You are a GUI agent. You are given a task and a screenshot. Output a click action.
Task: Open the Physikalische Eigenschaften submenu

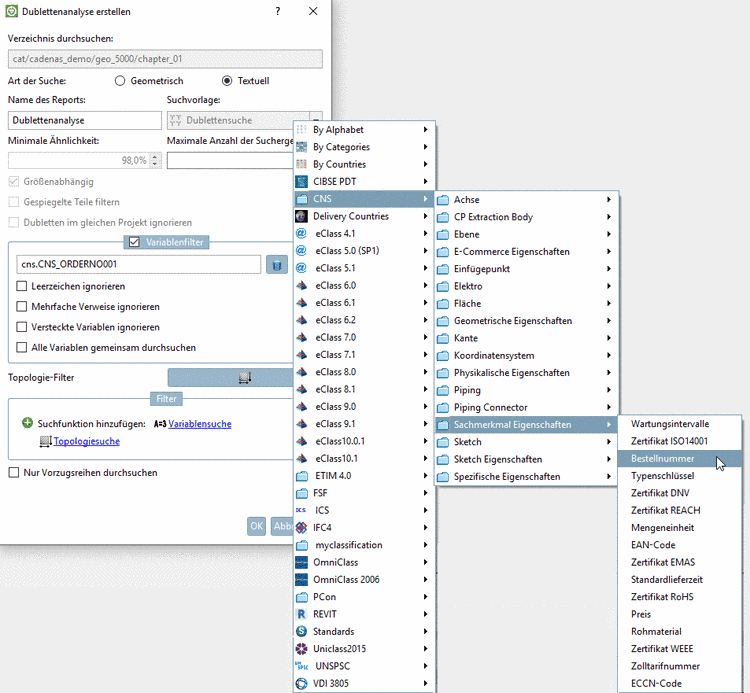[526, 373]
